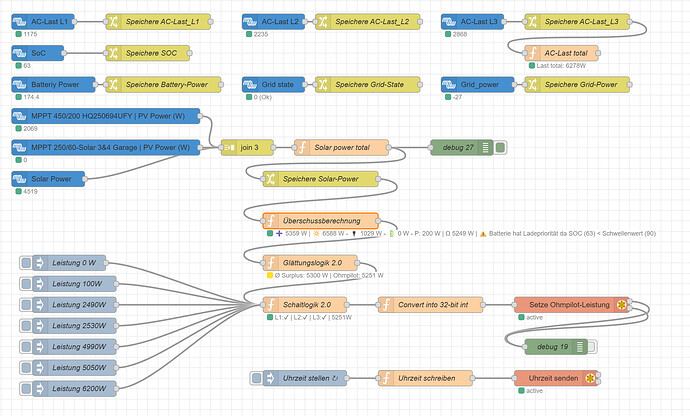Click the Victron icon on AC-Last L1 node
The height and width of the screenshot is (416, 690).
coord(19,21)
